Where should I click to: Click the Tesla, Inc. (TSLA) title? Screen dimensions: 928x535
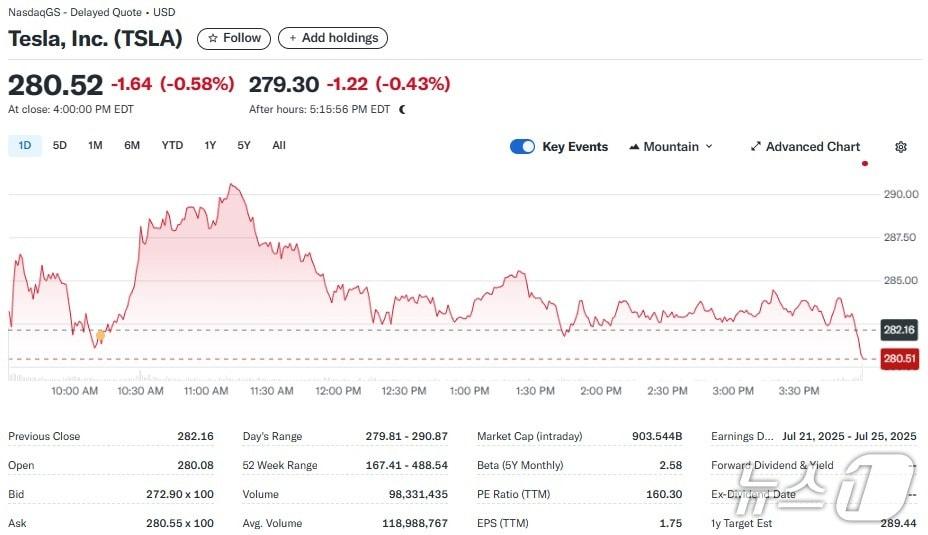pyautogui.click(x=96, y=39)
